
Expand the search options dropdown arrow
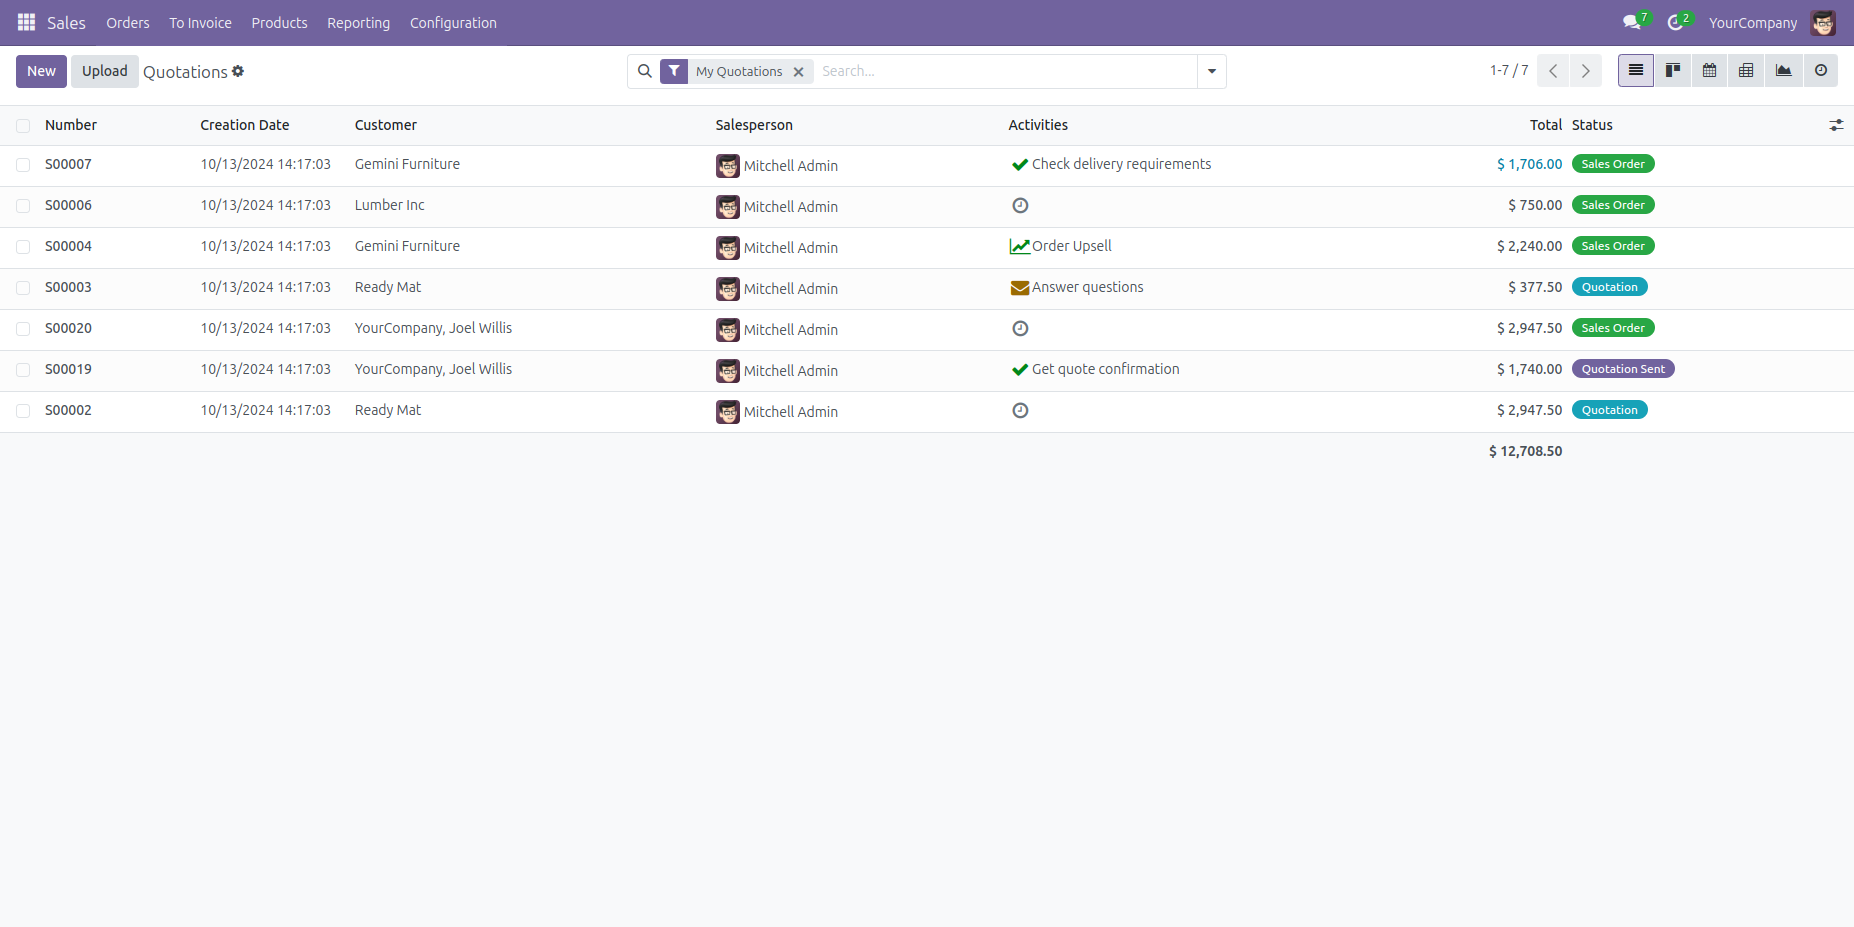point(1211,71)
